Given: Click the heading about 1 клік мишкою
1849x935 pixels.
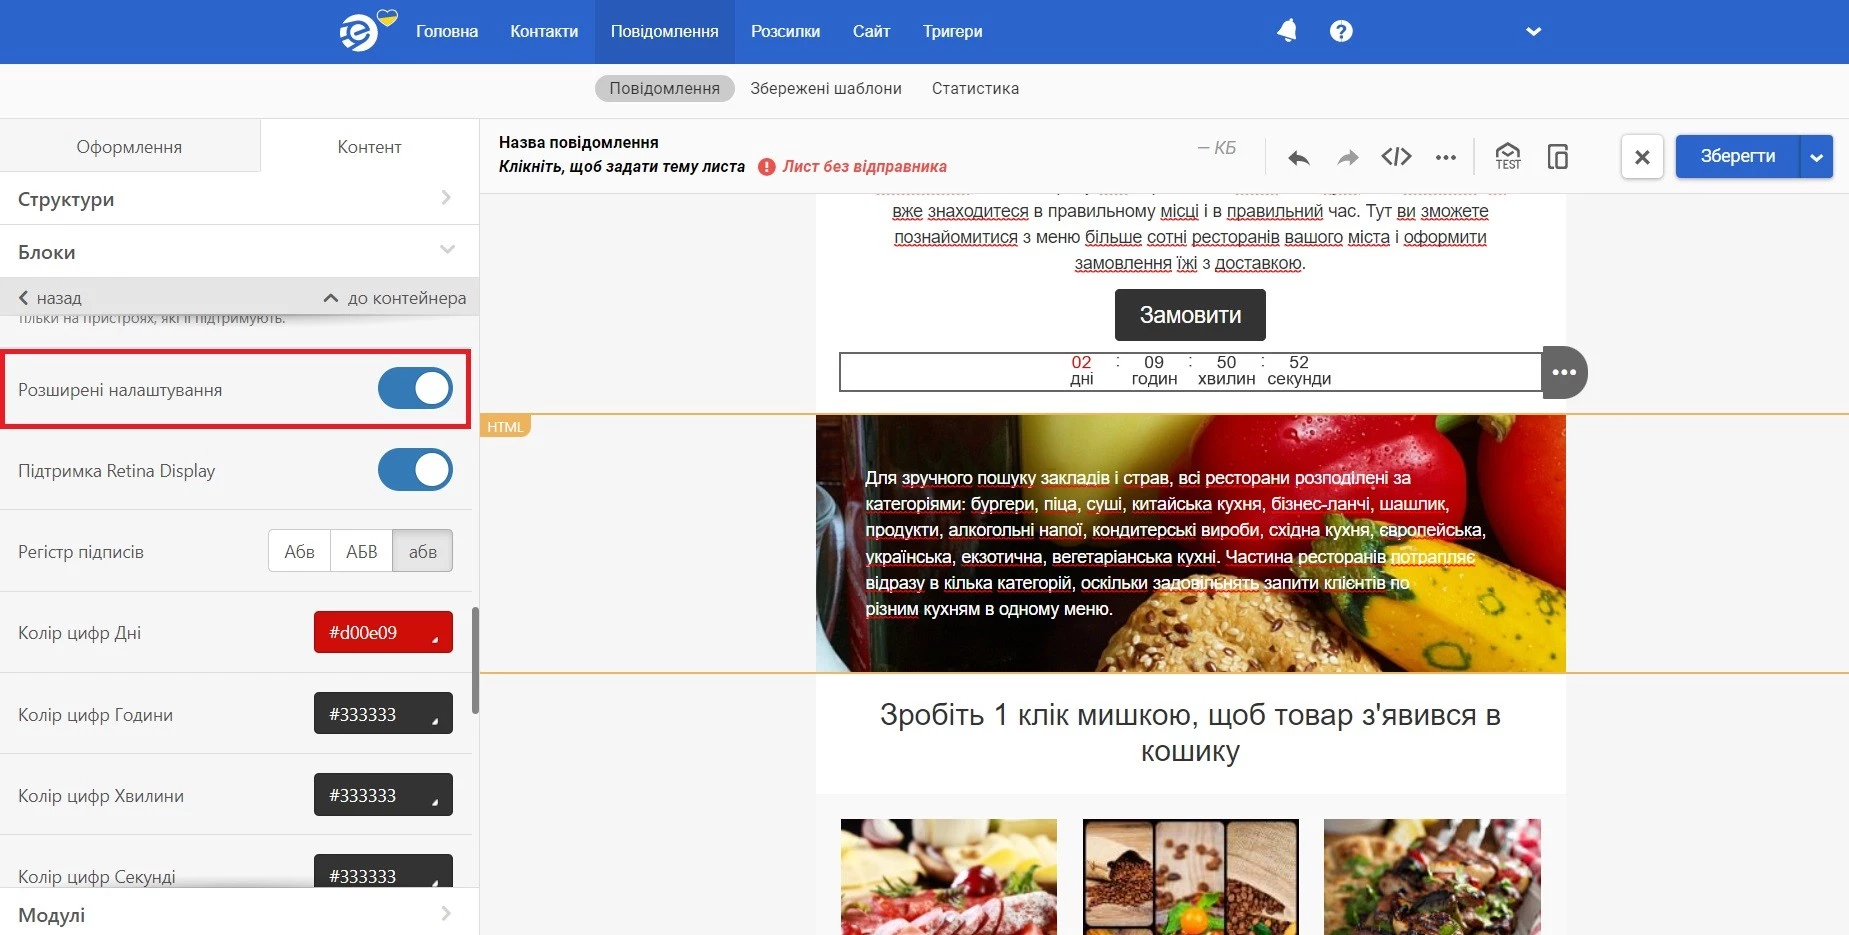Looking at the screenshot, I should pyautogui.click(x=1190, y=733).
